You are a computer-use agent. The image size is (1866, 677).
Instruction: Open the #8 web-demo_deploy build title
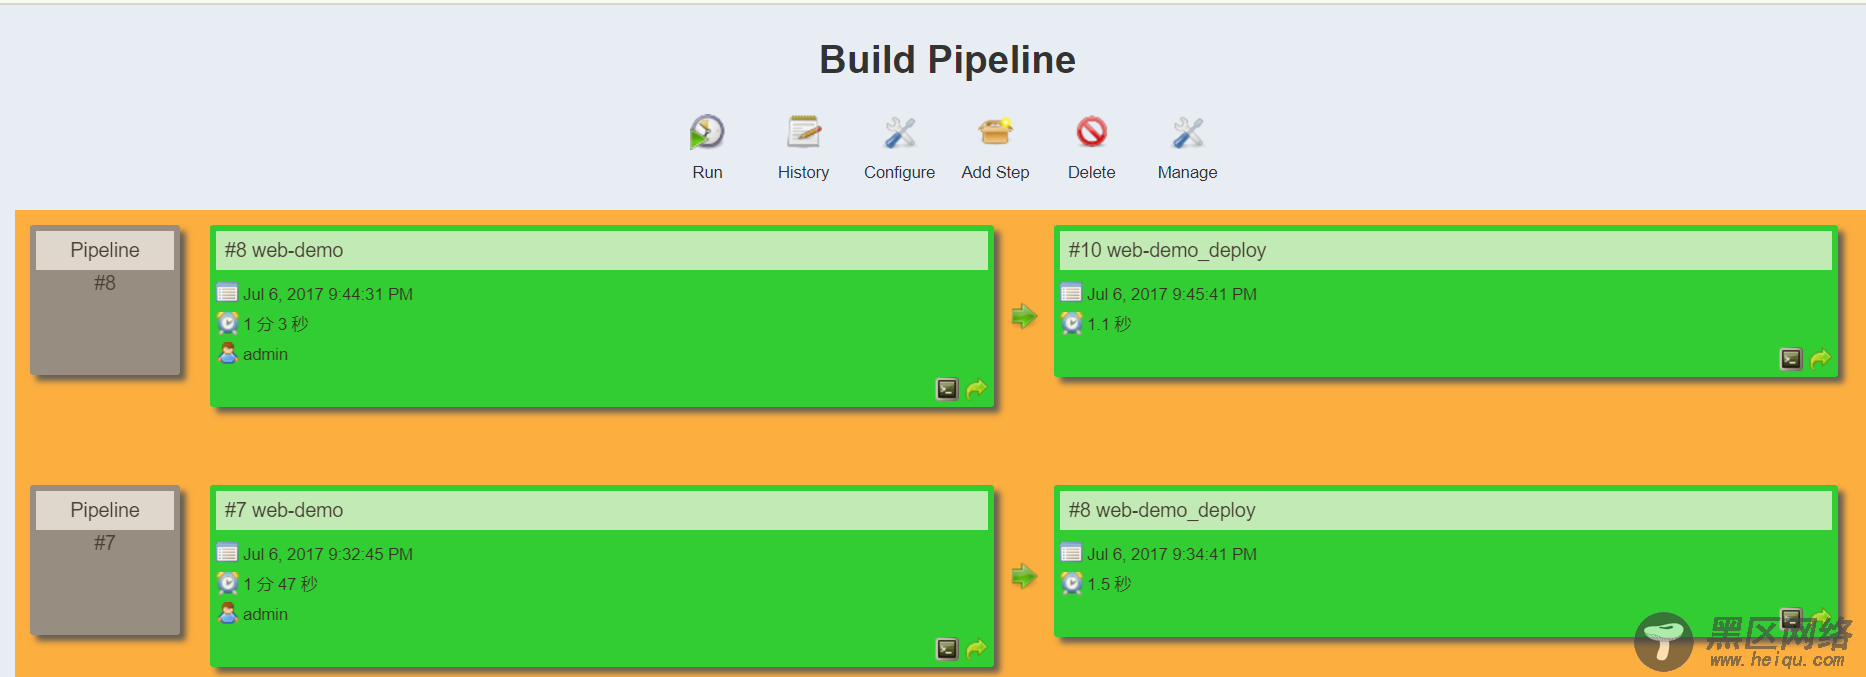[x=1162, y=510]
